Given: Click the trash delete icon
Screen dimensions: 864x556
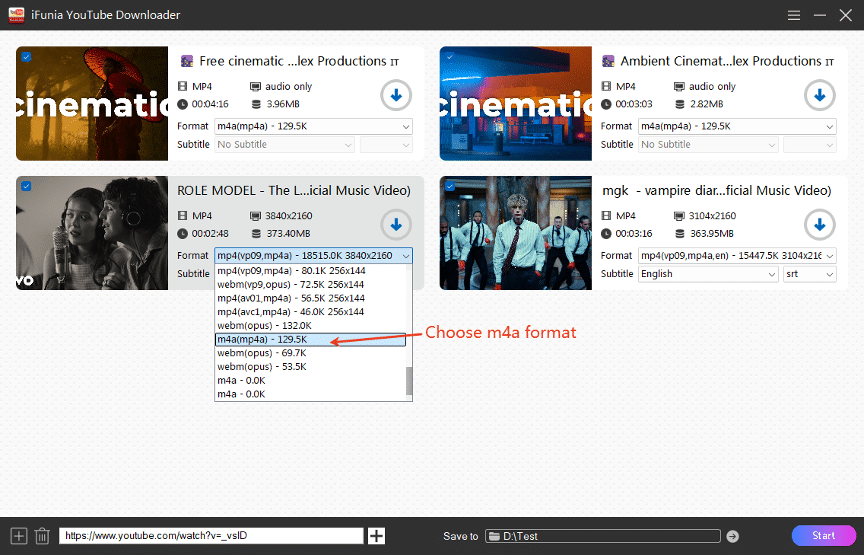Looking at the screenshot, I should click(42, 536).
